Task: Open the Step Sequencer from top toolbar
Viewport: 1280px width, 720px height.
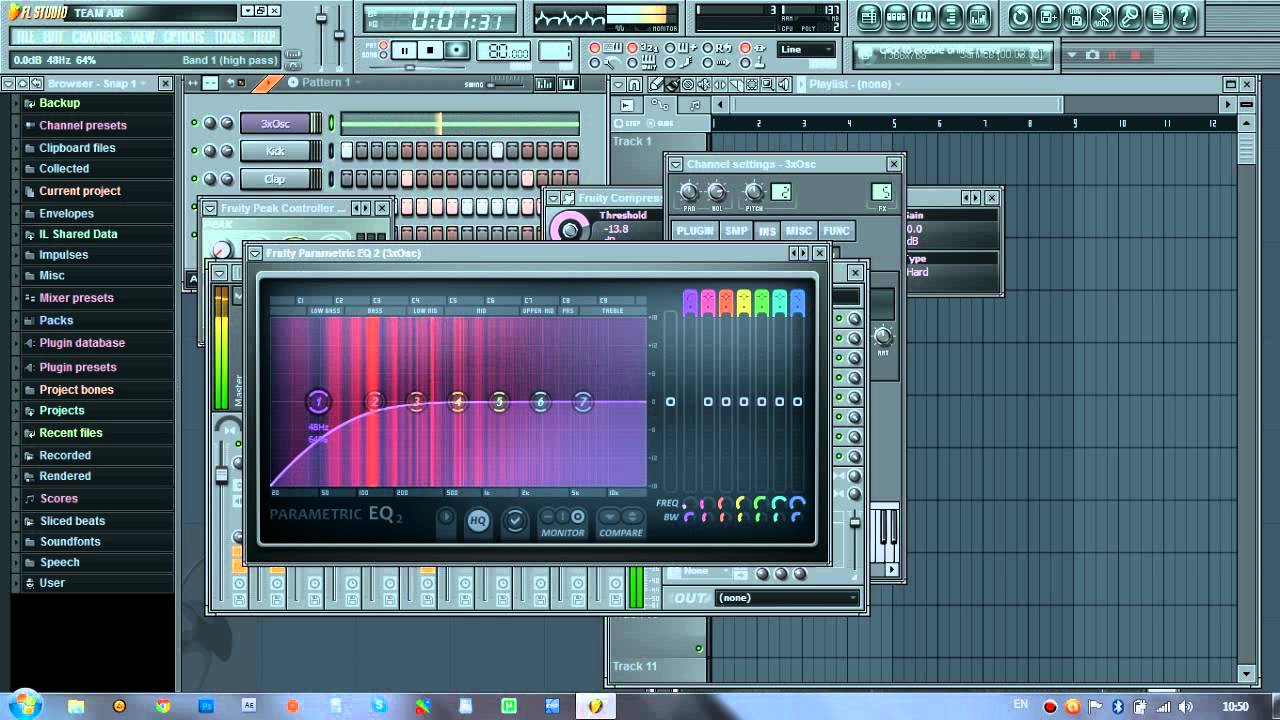Action: (897, 17)
